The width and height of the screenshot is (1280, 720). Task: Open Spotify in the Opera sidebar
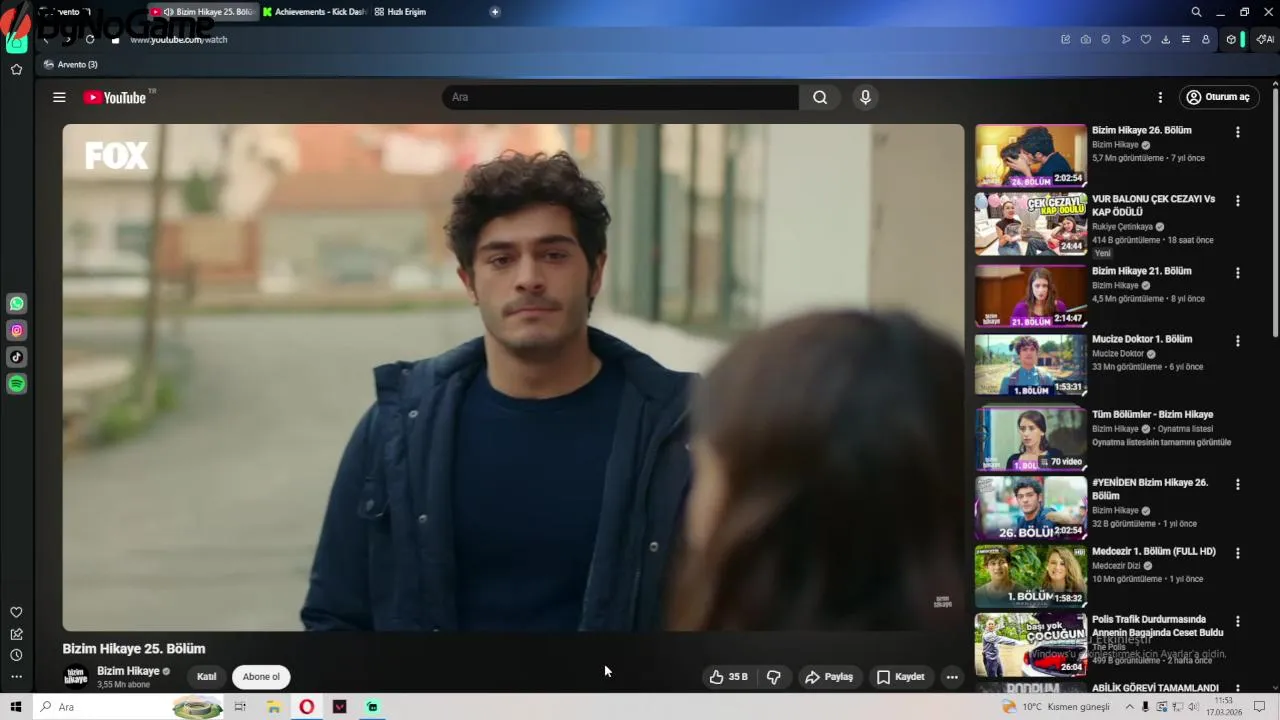(x=17, y=384)
